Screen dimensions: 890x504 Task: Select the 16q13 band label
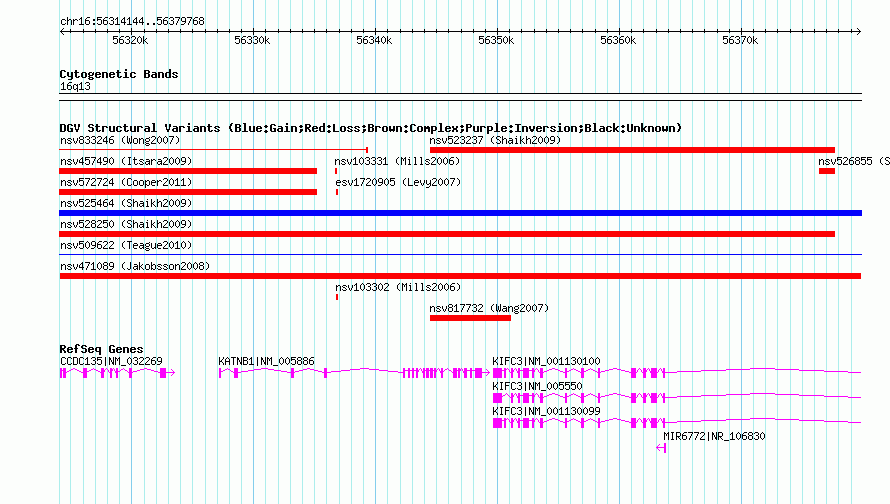(75, 86)
